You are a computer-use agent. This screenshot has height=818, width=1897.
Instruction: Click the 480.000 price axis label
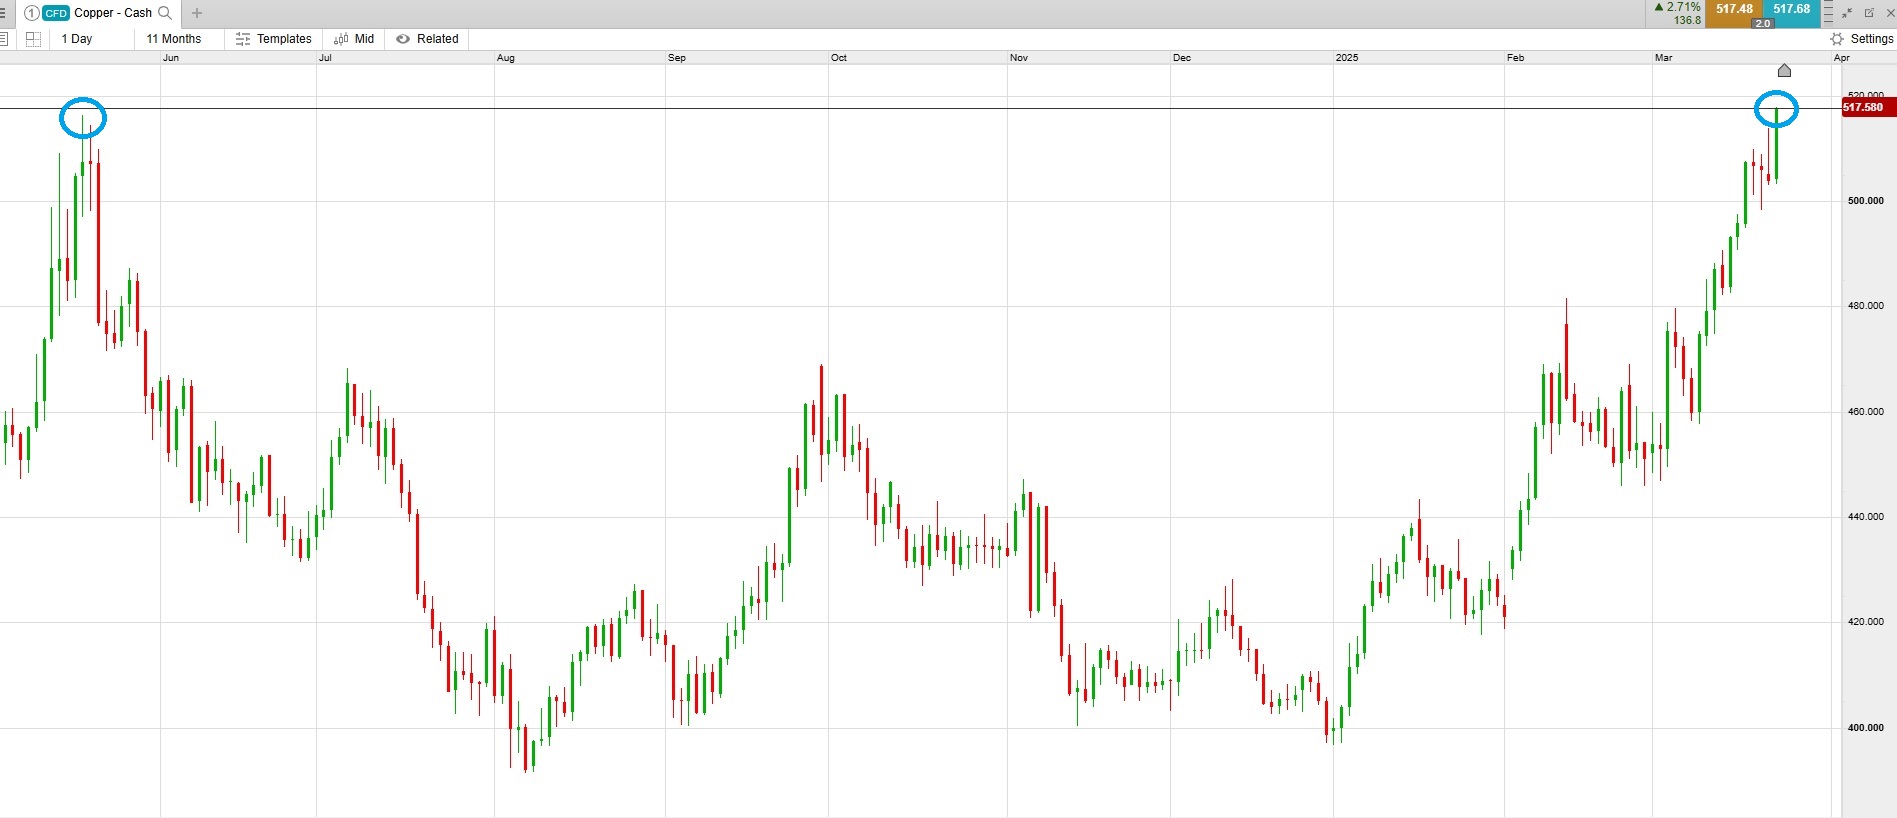tap(1865, 306)
